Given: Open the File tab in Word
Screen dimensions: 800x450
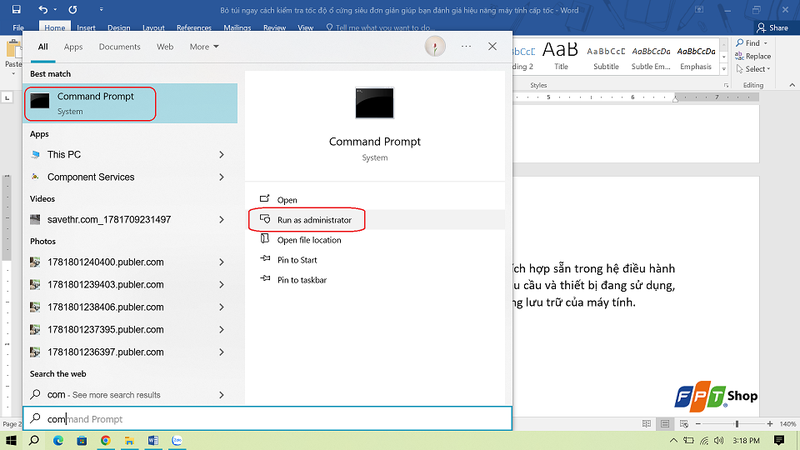Looking at the screenshot, I should pos(18,28).
